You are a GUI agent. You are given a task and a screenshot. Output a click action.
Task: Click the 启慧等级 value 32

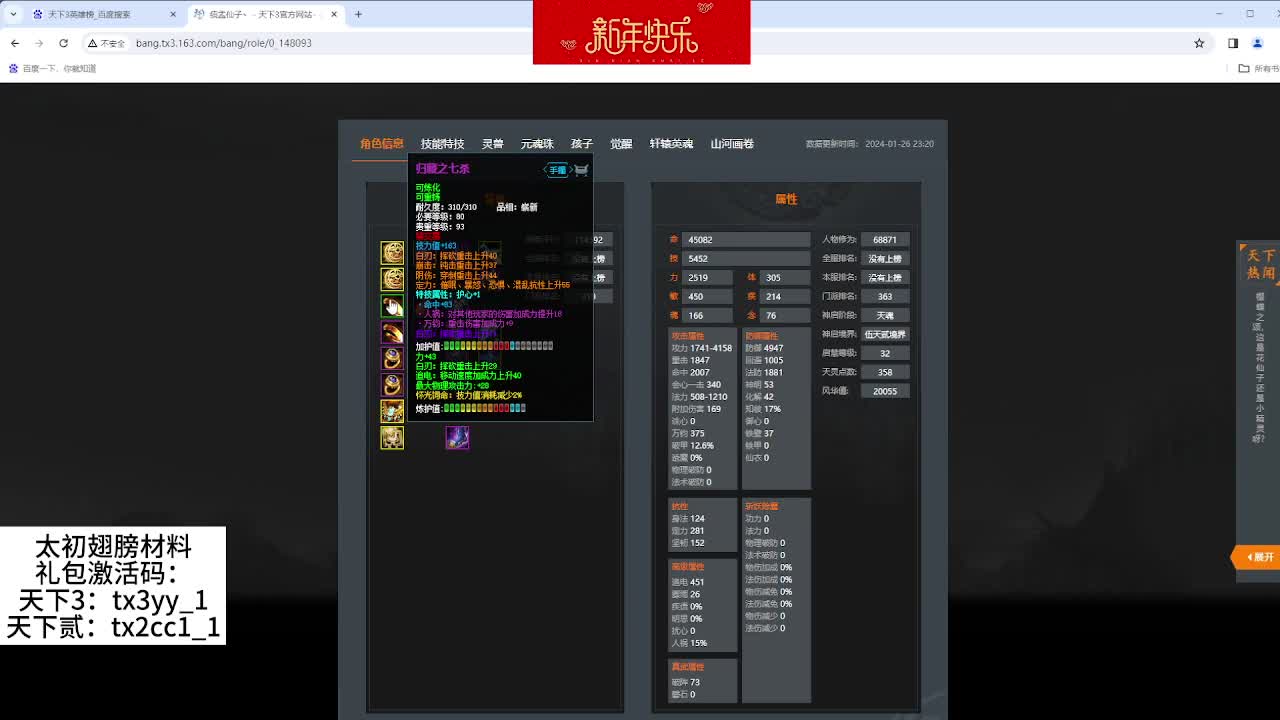click(885, 353)
